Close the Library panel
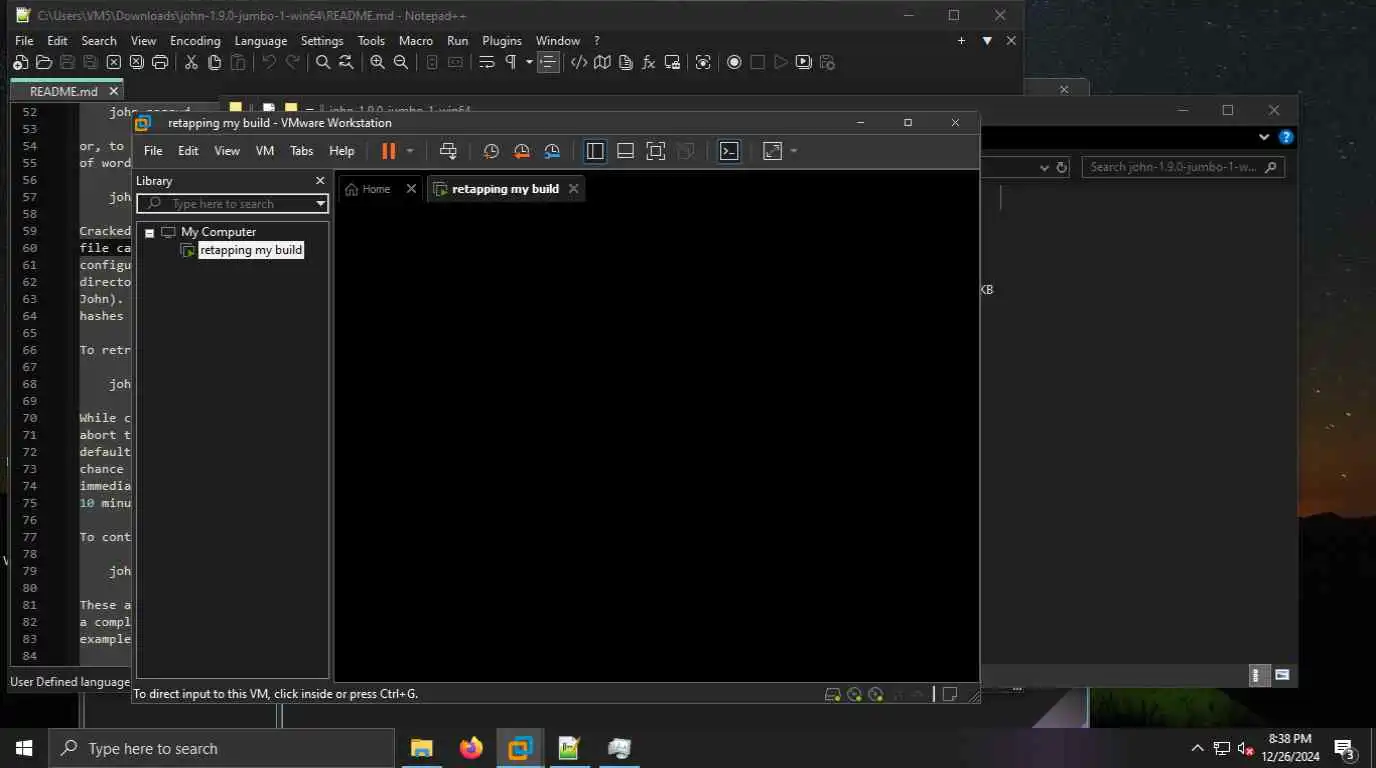 pyautogui.click(x=320, y=181)
